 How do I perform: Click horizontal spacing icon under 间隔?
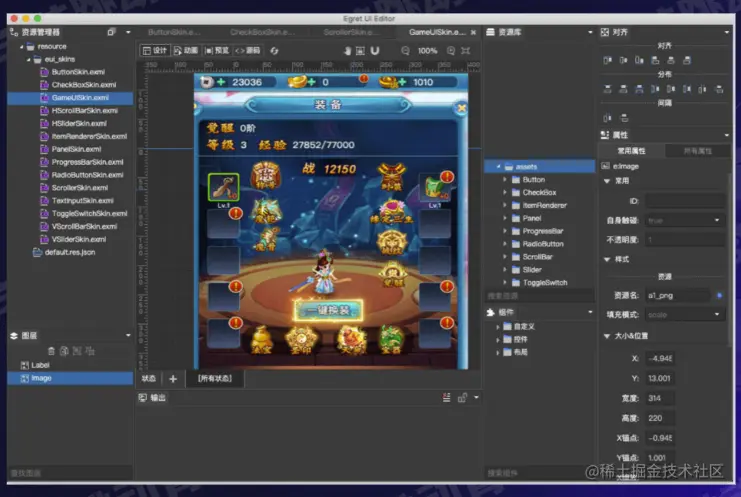(608, 118)
